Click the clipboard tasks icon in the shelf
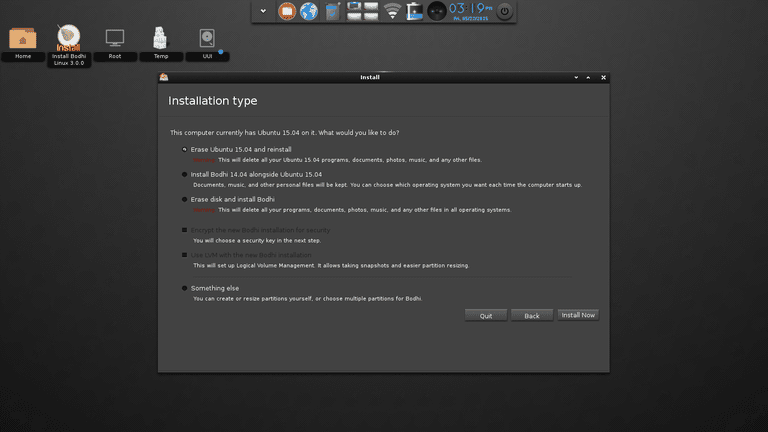768x432 pixels. pos(332,11)
